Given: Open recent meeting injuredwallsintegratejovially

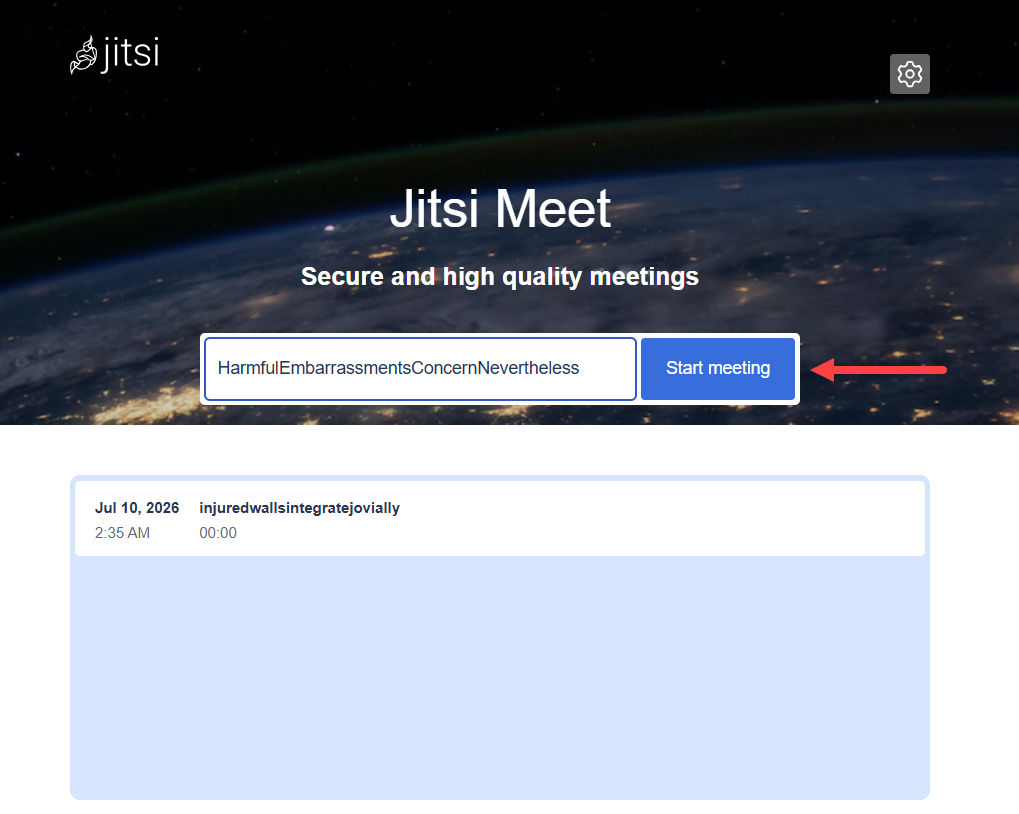Looking at the screenshot, I should pyautogui.click(x=500, y=518).
